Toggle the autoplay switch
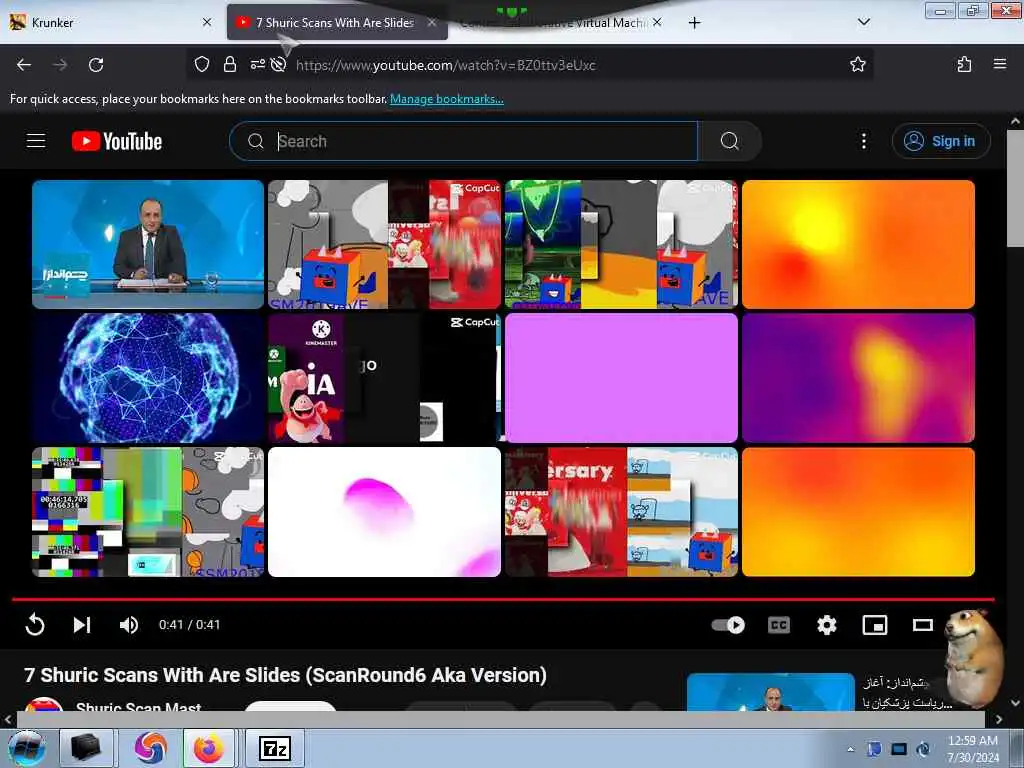 coord(728,625)
